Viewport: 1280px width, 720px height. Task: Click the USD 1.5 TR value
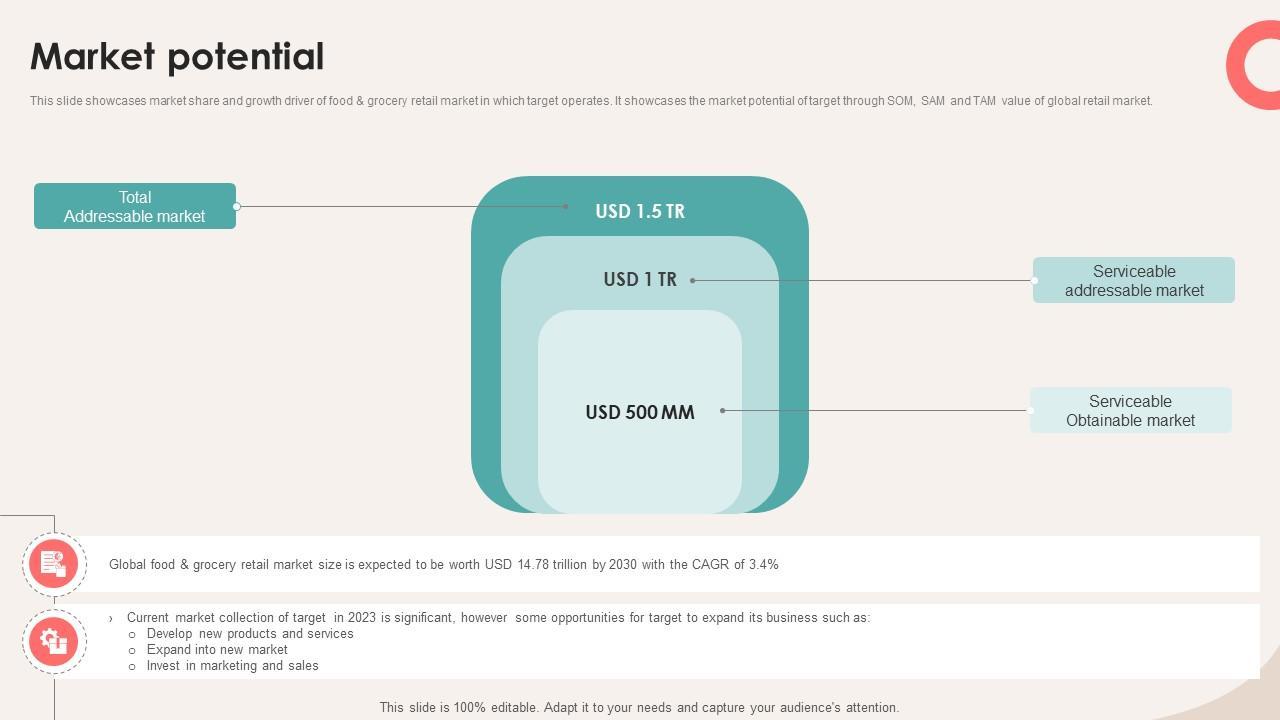click(x=640, y=211)
